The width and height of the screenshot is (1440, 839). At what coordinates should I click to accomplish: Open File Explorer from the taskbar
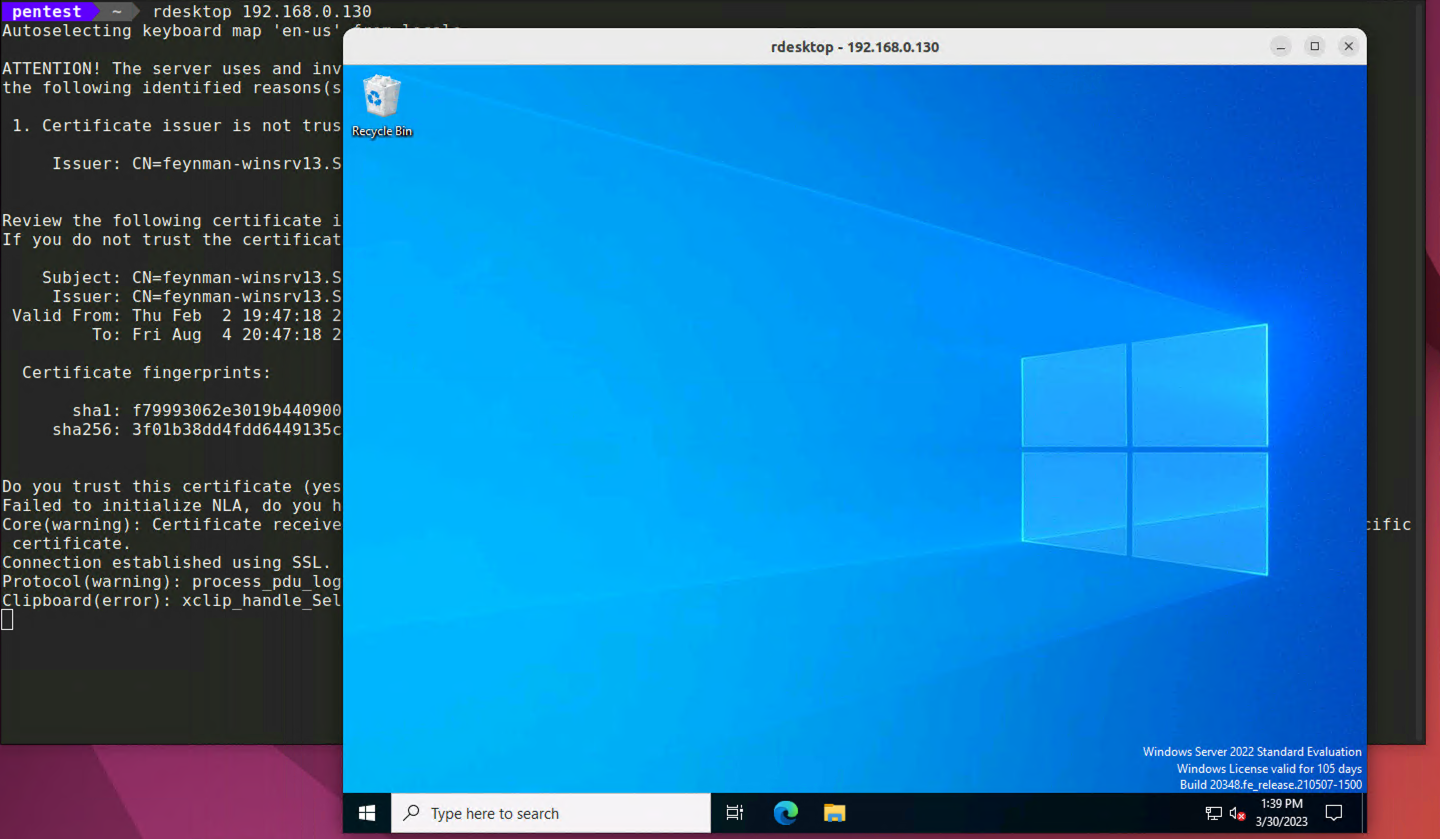point(834,813)
